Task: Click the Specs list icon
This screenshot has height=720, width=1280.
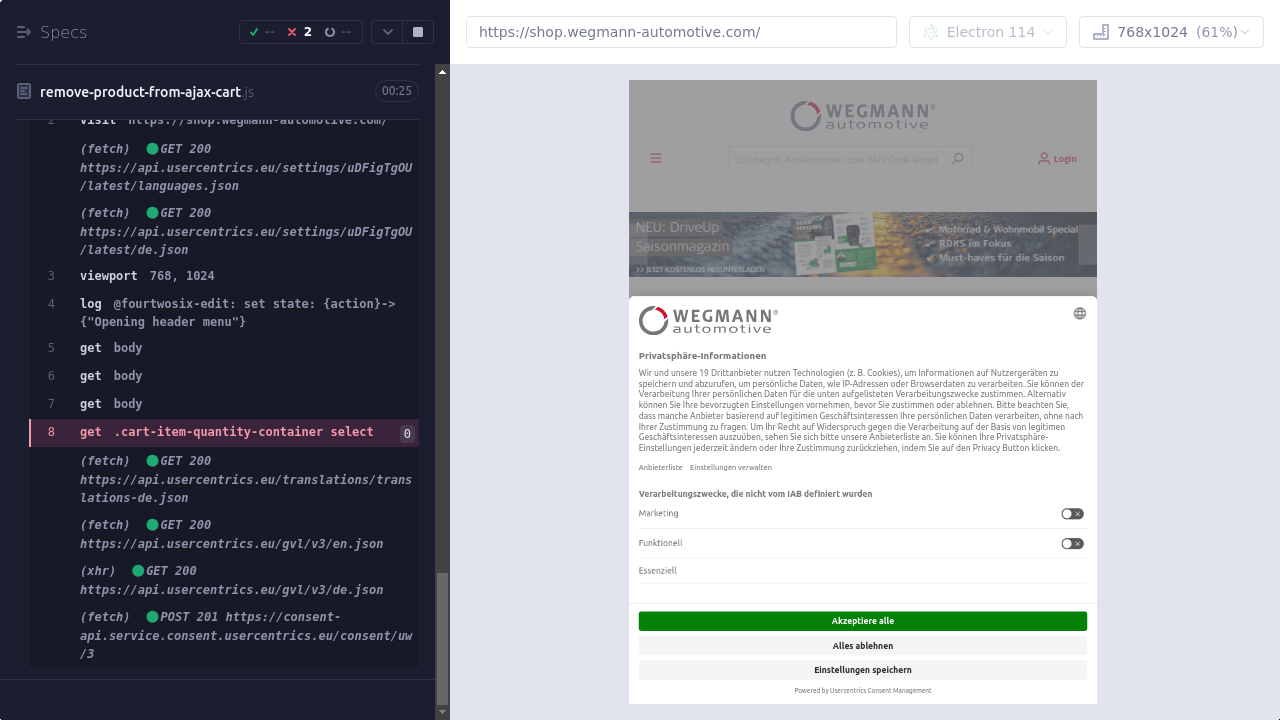Action: 24,32
